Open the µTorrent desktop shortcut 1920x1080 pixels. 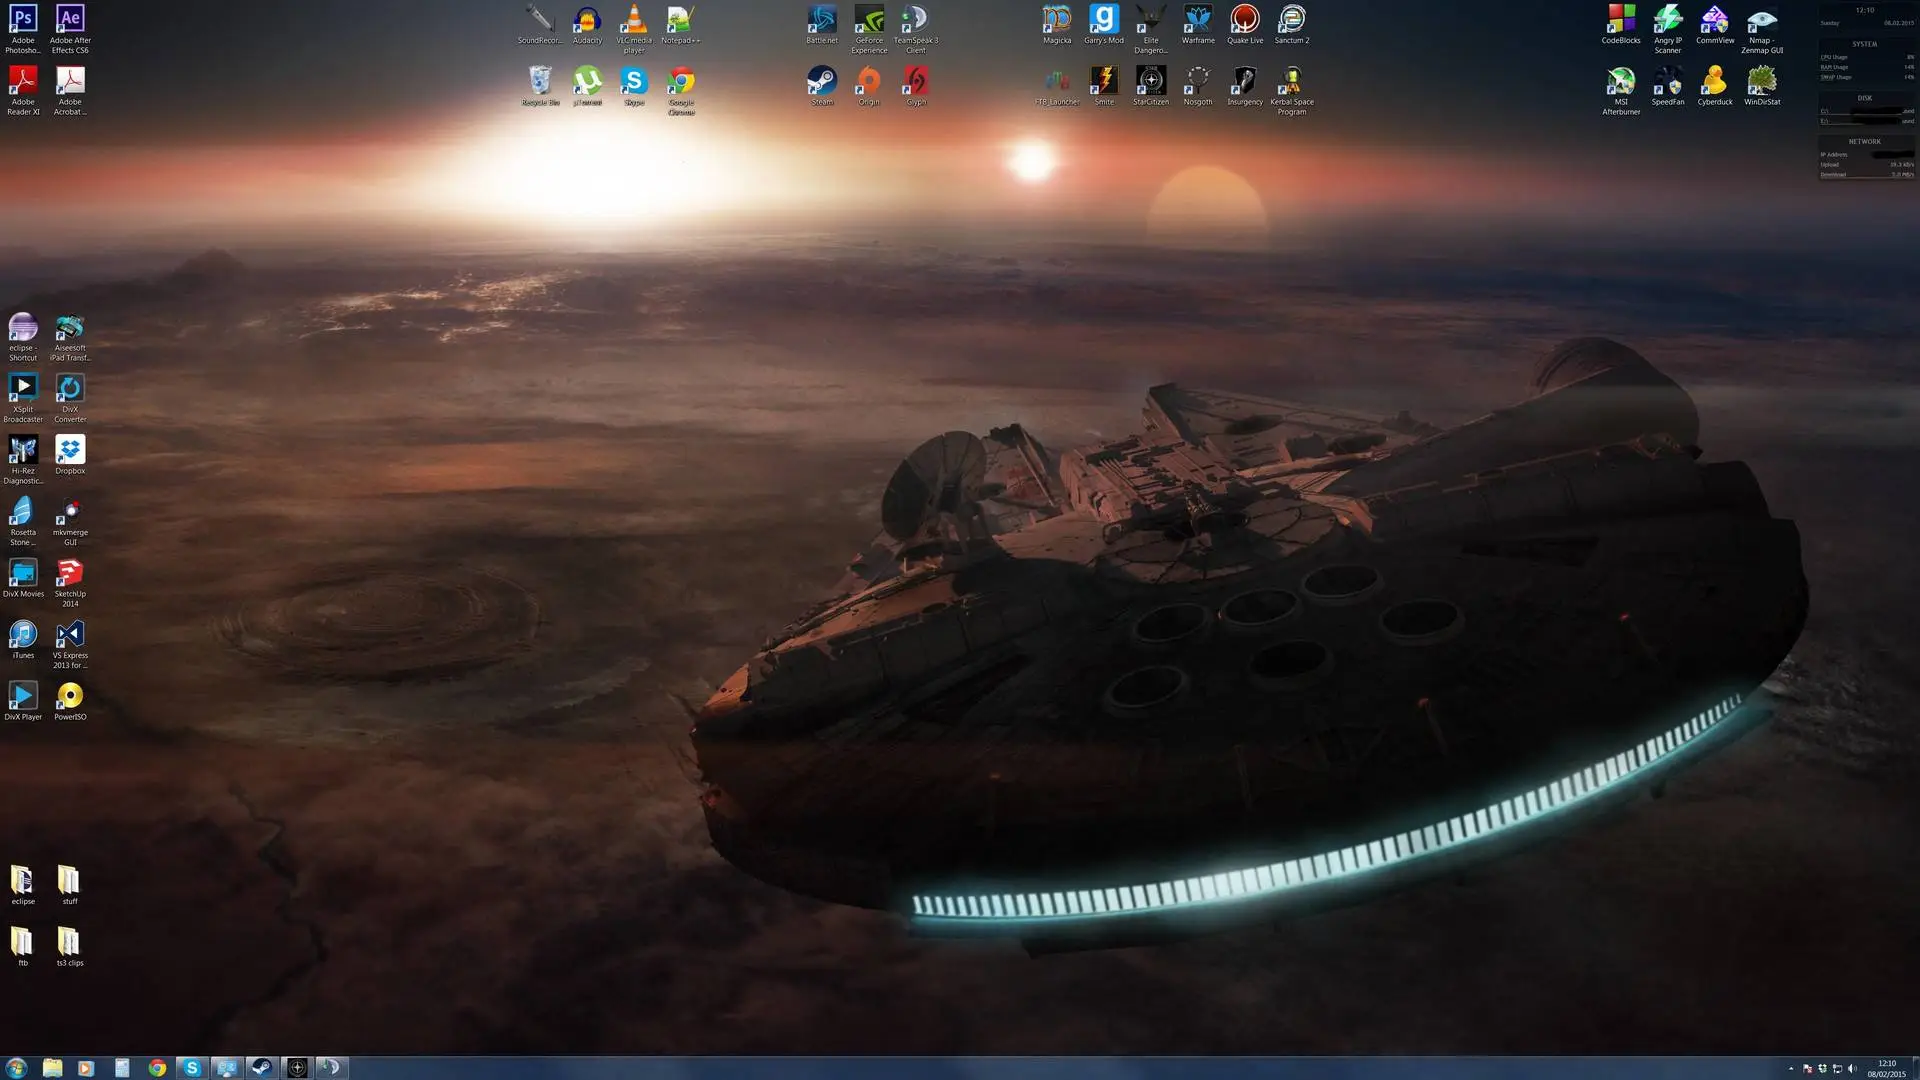(587, 86)
